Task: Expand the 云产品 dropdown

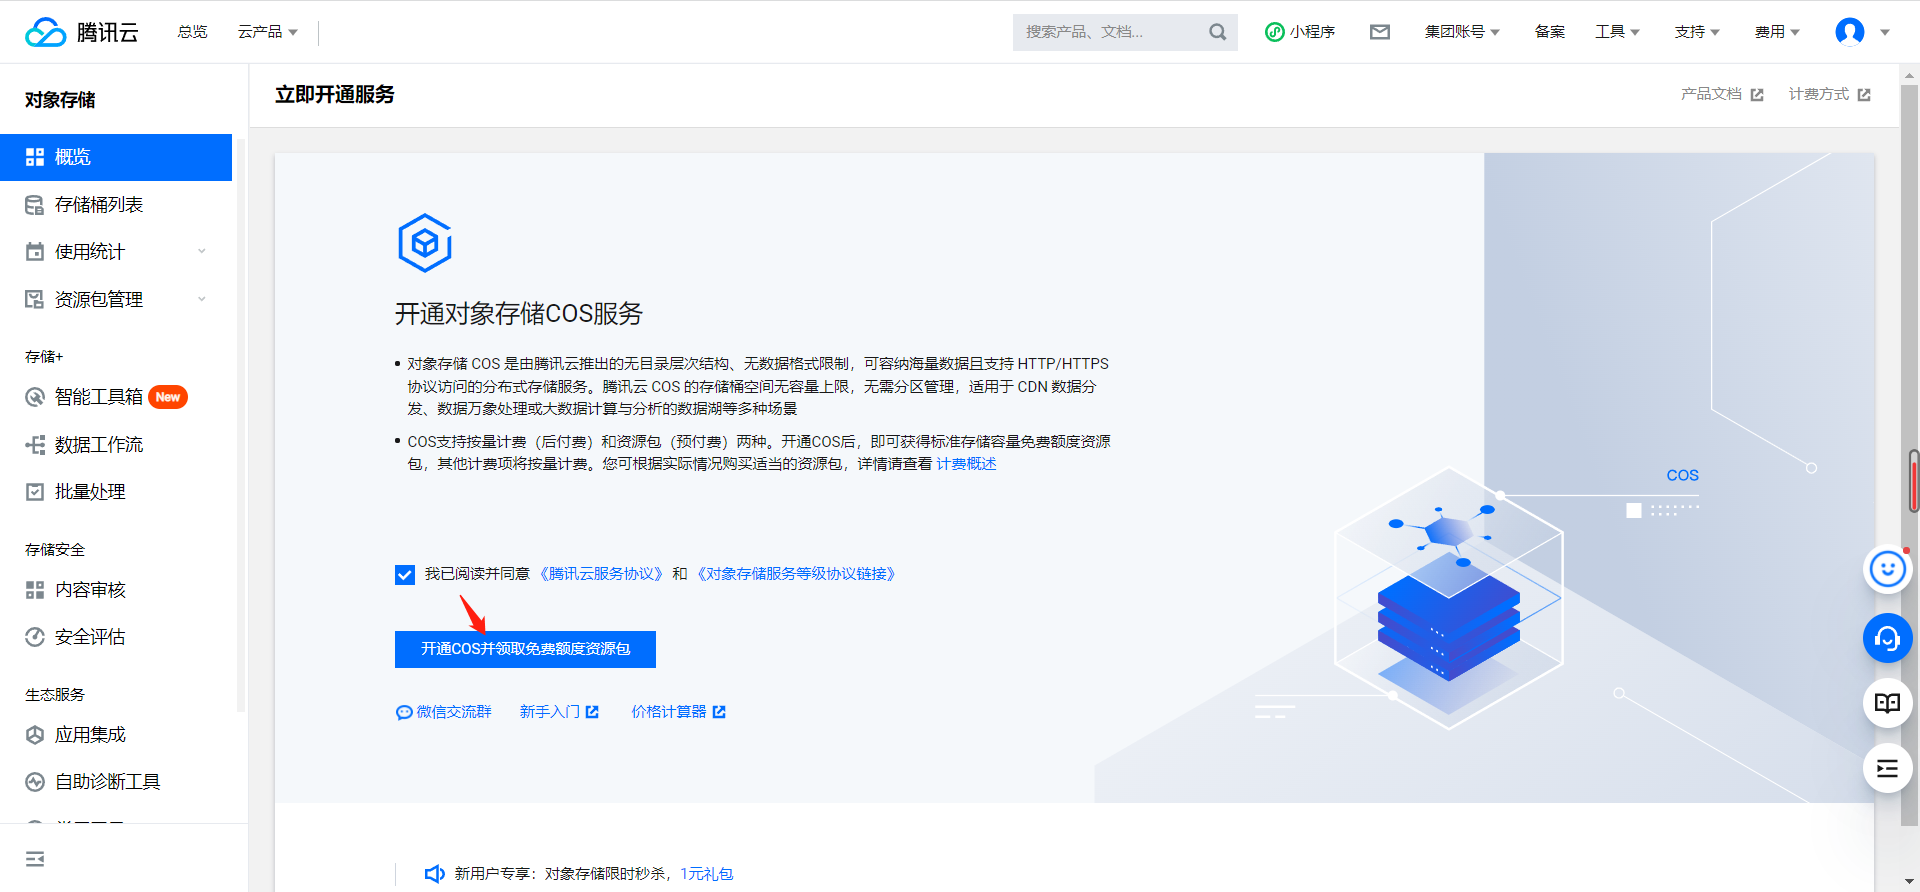Action: [267, 32]
